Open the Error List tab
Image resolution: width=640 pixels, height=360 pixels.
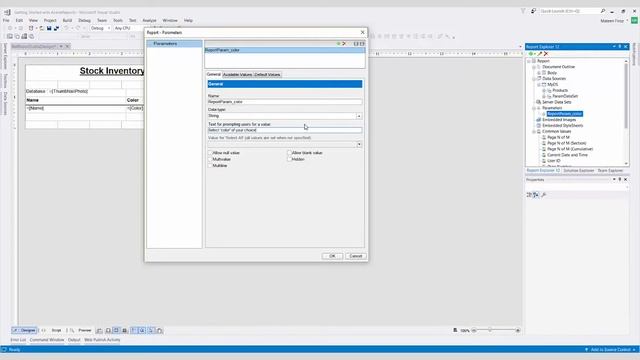(x=18, y=340)
